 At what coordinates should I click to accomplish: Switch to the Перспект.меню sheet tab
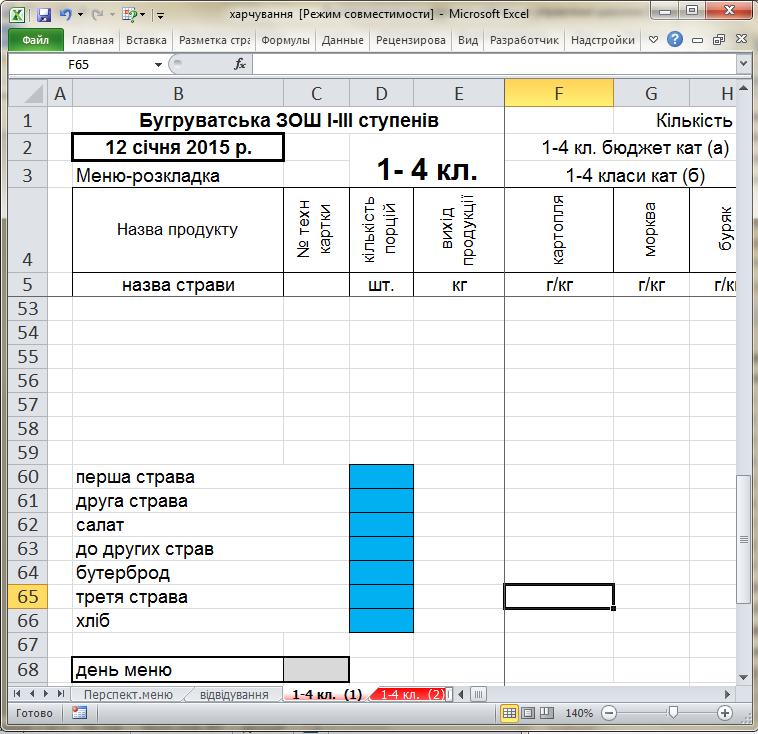click(128, 694)
